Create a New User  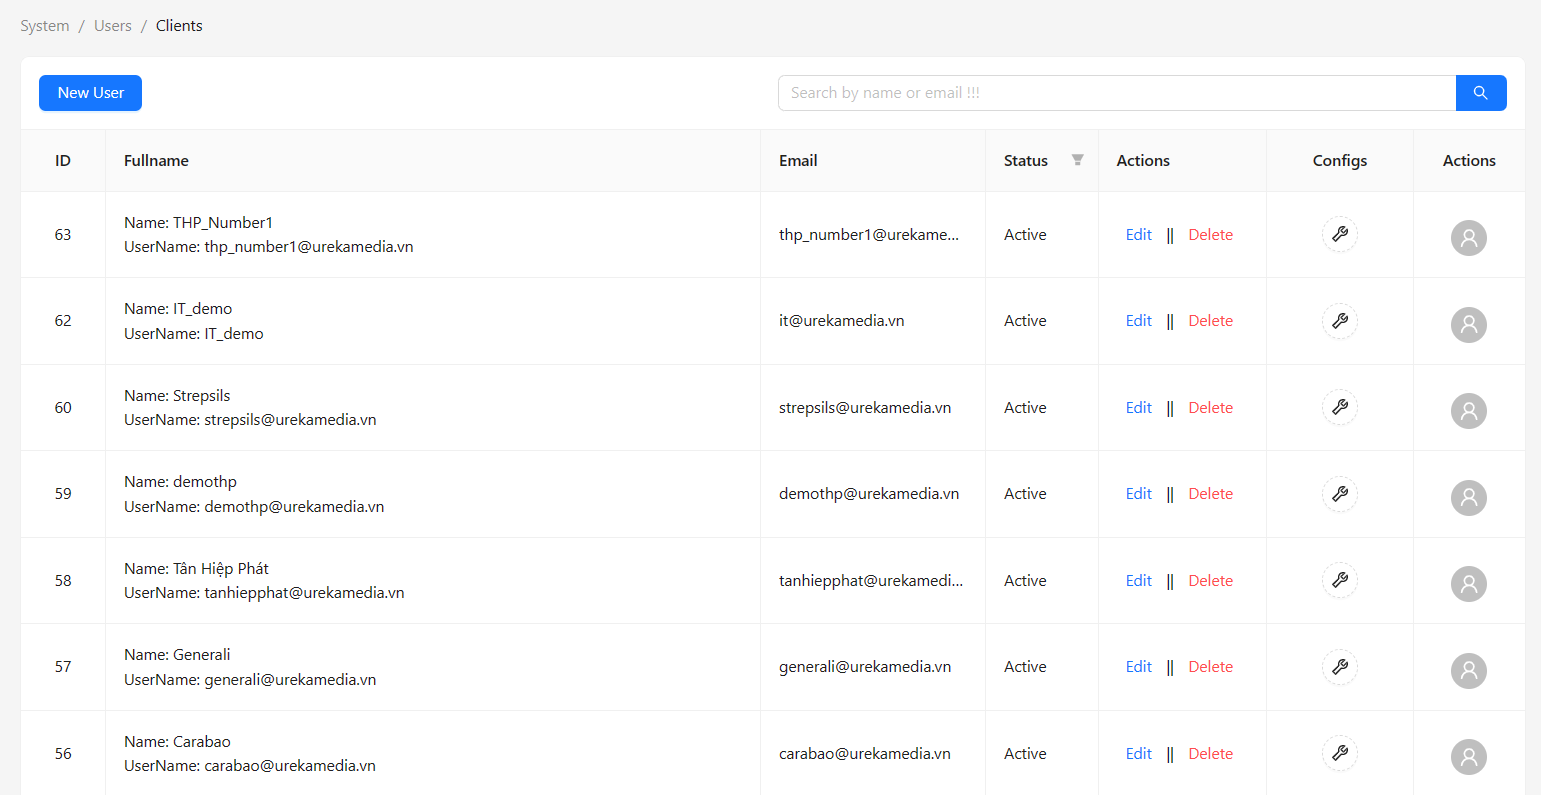coord(90,93)
